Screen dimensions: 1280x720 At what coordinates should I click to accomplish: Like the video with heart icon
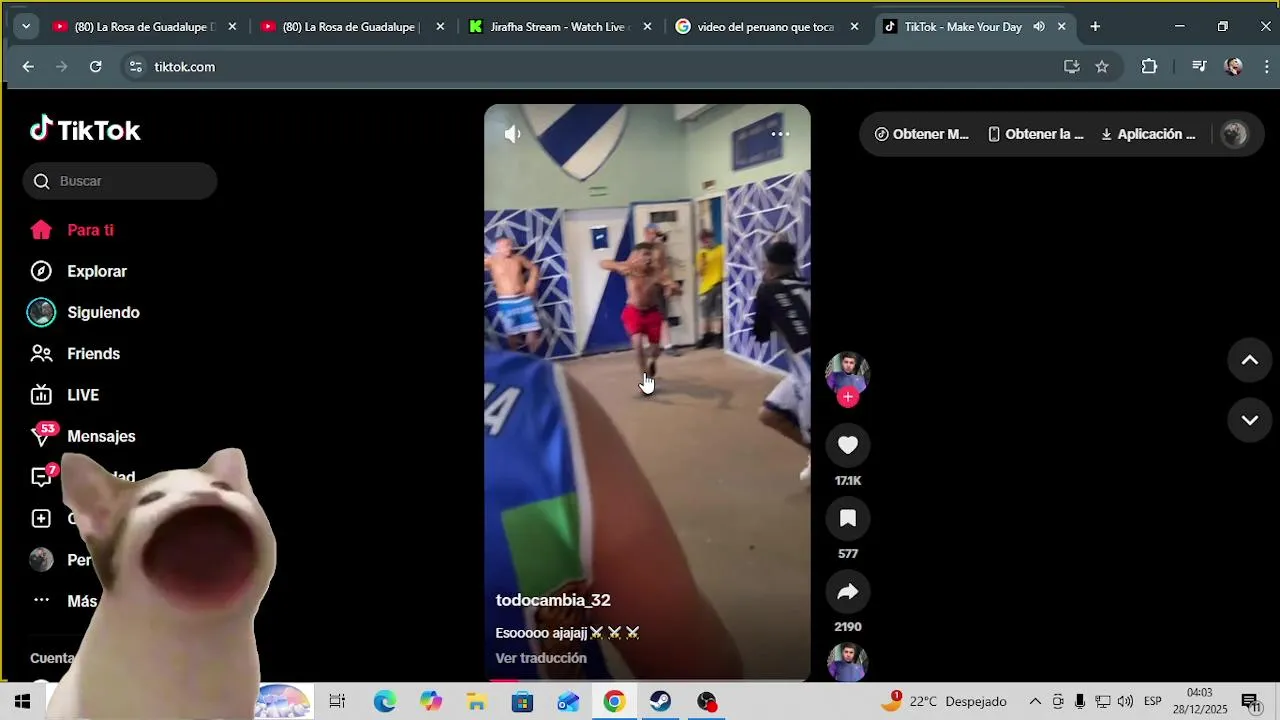[x=848, y=445]
